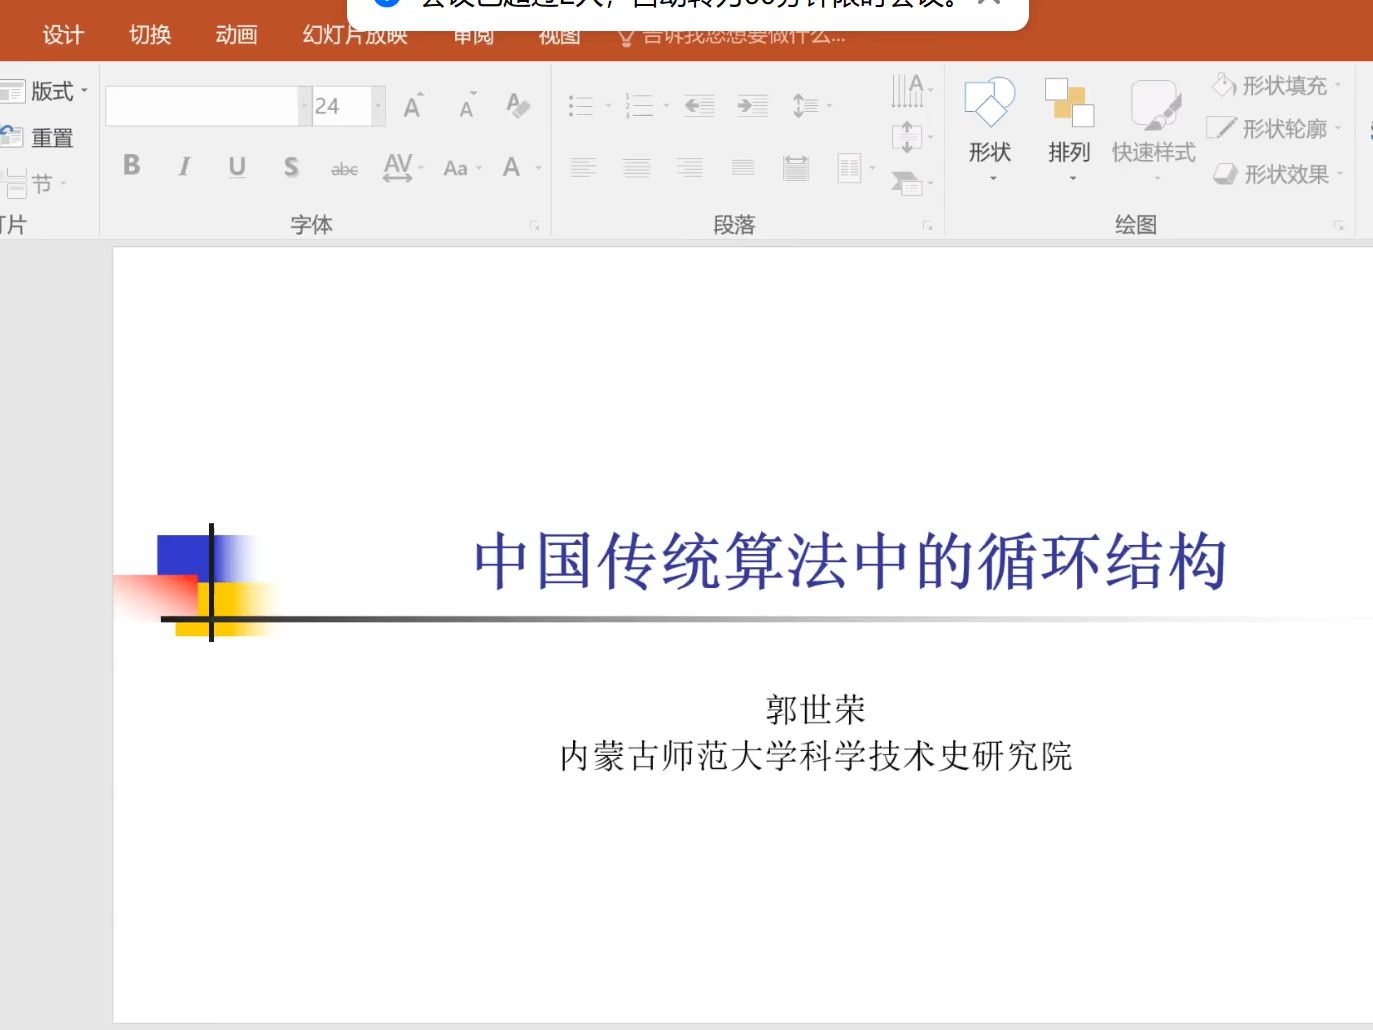Expand the 形状效果 dropdown arrow
This screenshot has height=1030, width=1373.
click(x=1340, y=174)
